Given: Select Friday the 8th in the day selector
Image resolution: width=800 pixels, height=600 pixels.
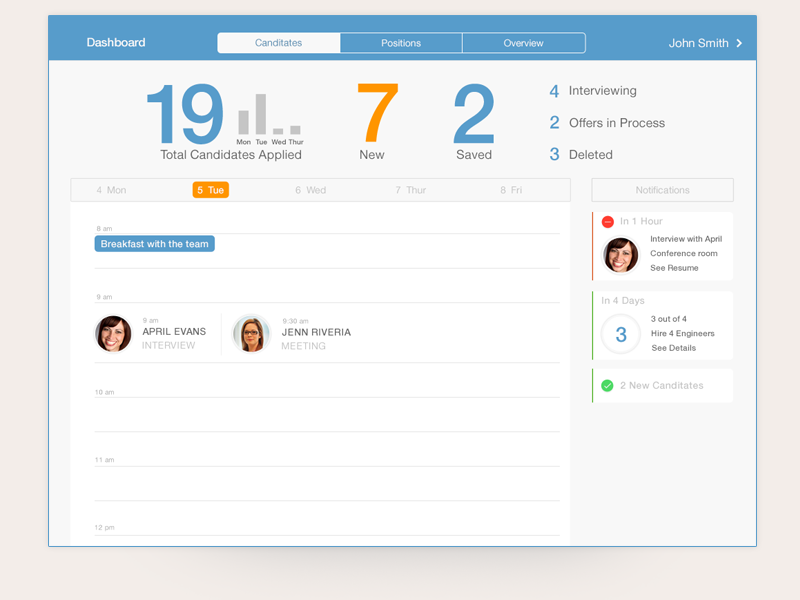Looking at the screenshot, I should pyautogui.click(x=510, y=189).
